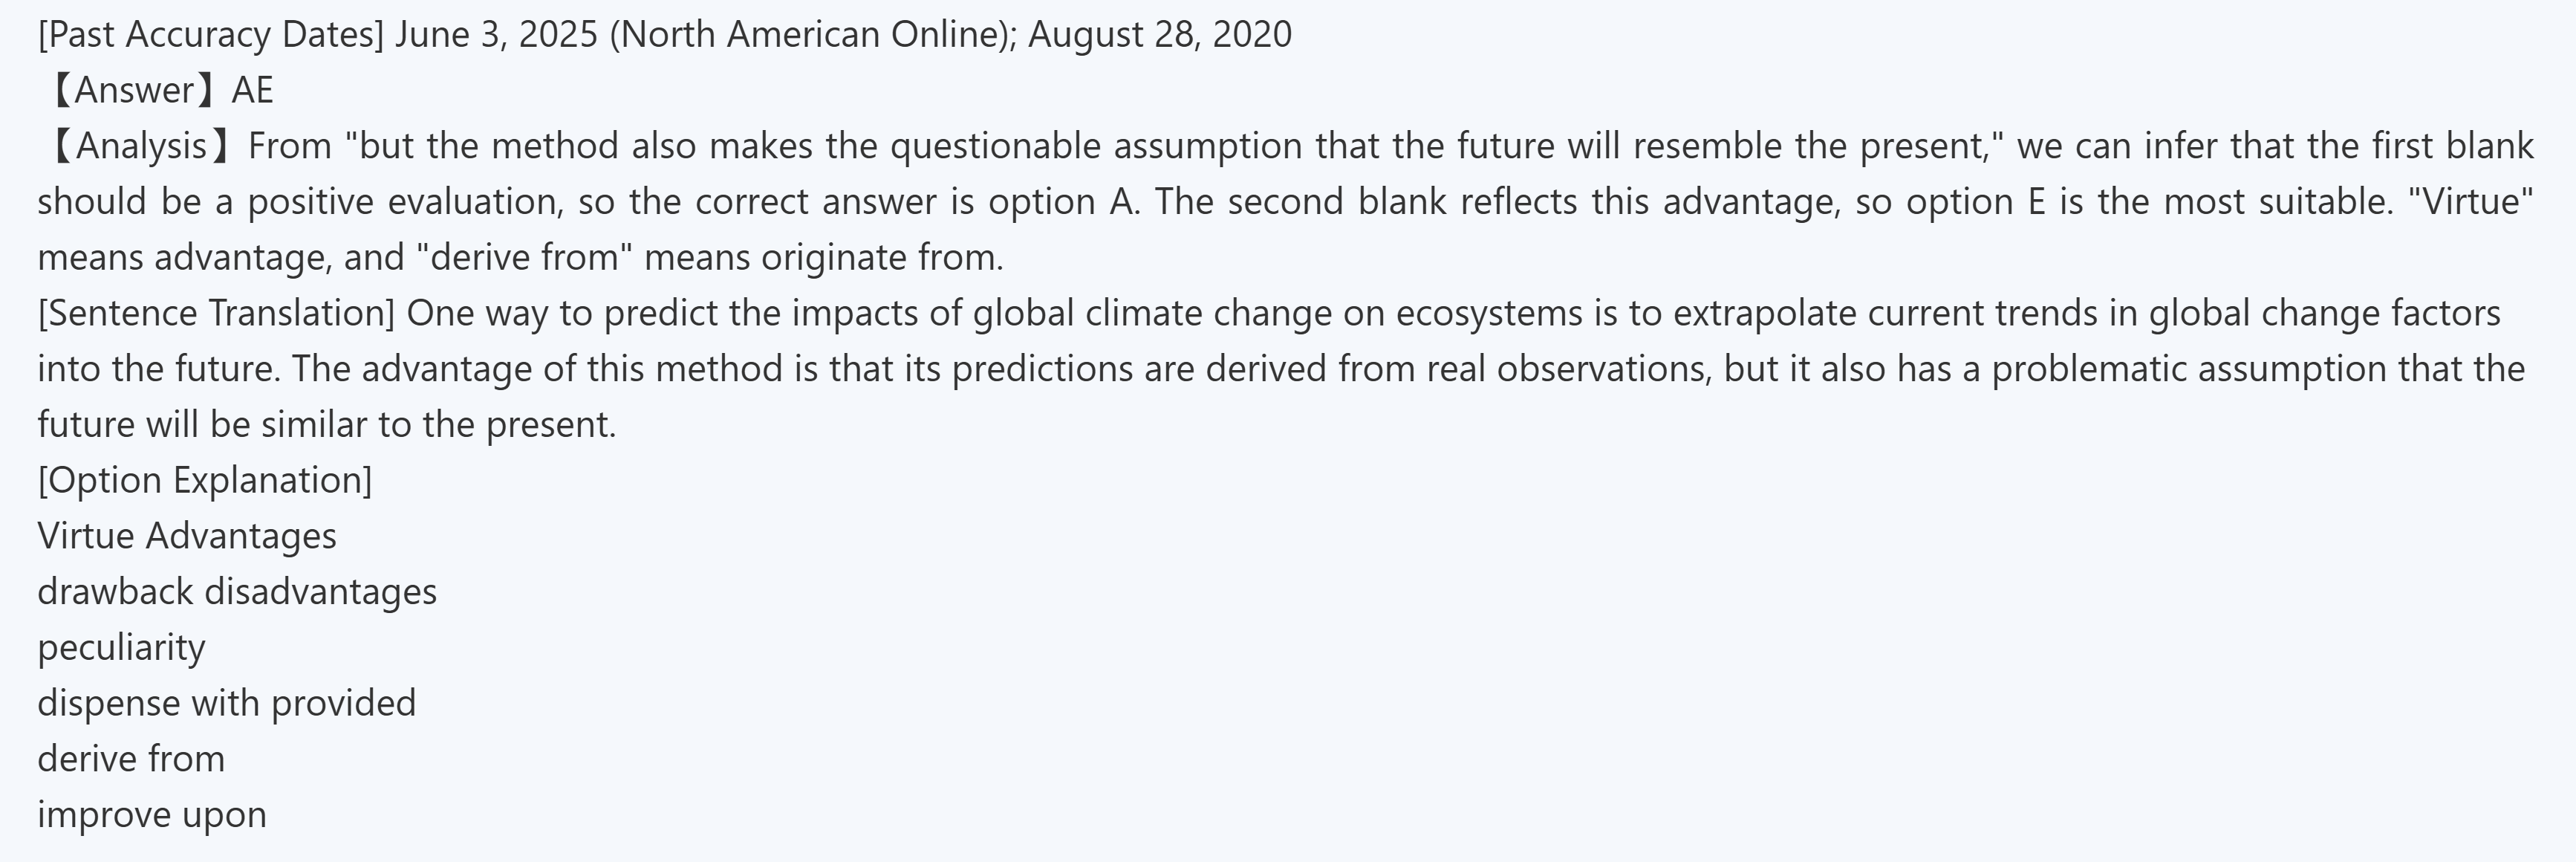Click the date June 3, 2025
The height and width of the screenshot is (862, 2576).
point(496,35)
